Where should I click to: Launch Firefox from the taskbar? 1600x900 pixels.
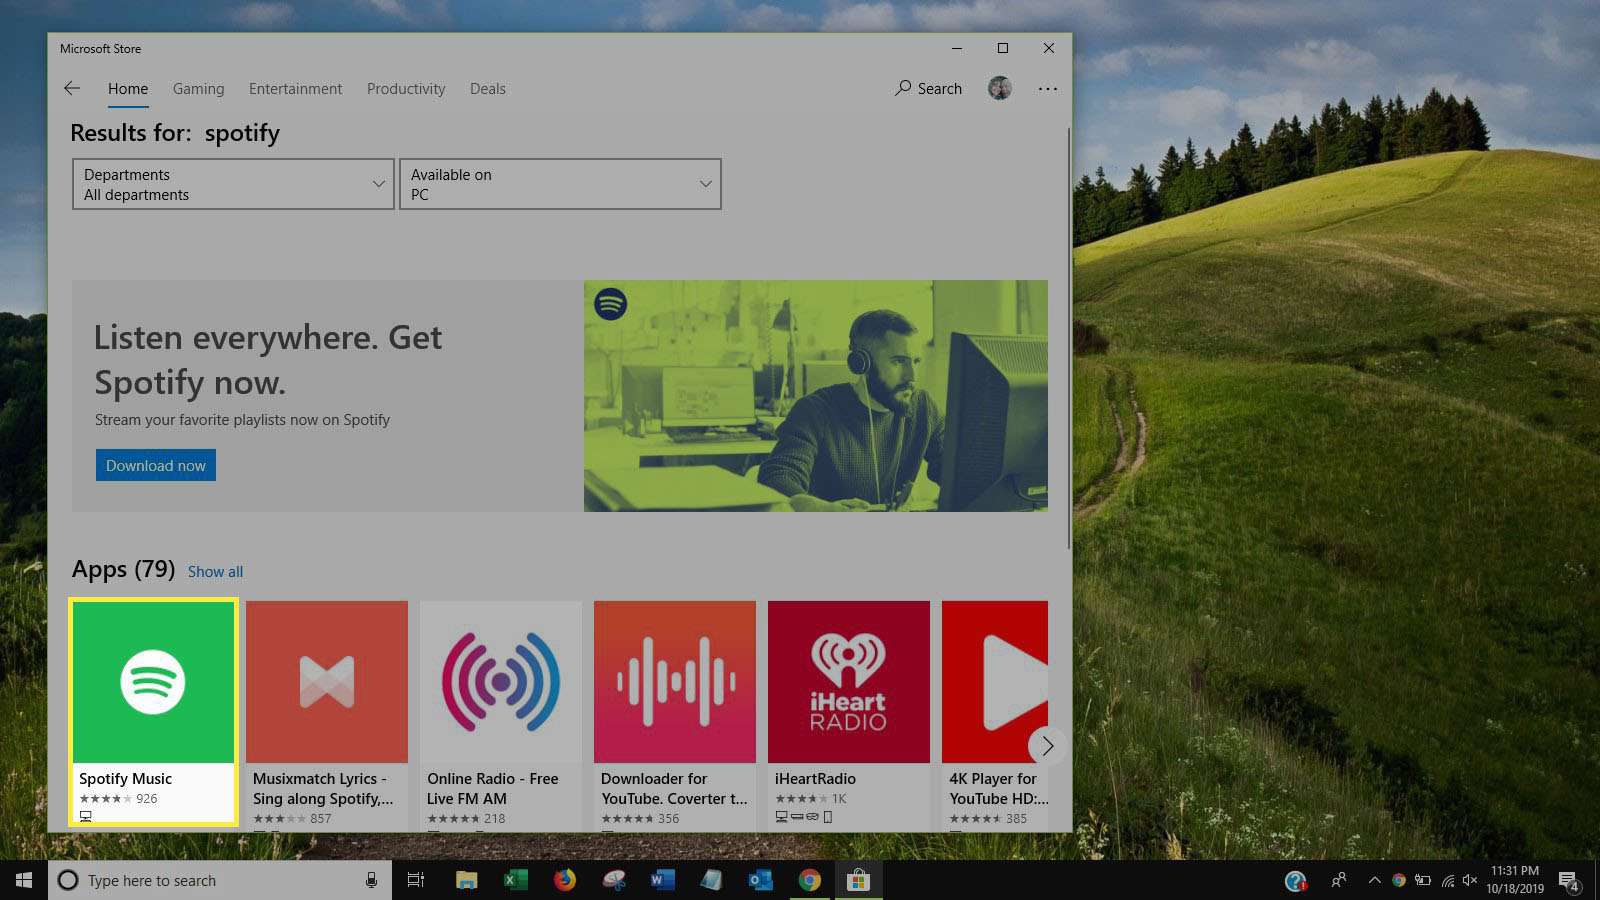[x=565, y=880]
